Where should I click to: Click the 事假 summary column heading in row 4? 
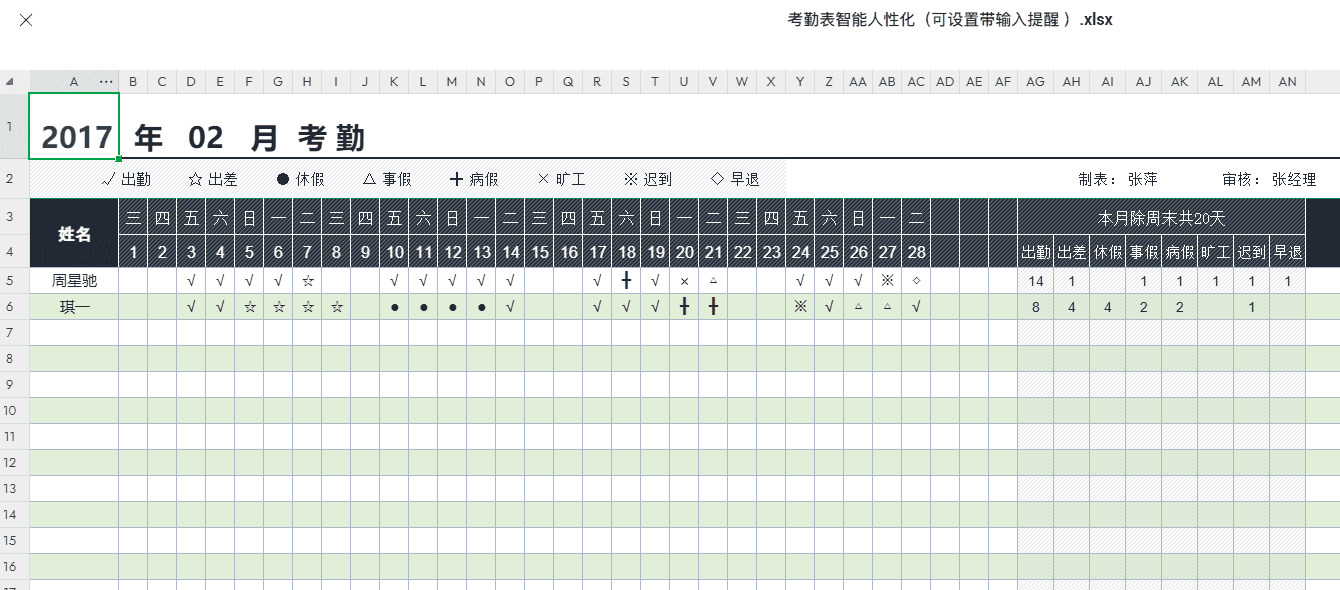pyautogui.click(x=1144, y=252)
